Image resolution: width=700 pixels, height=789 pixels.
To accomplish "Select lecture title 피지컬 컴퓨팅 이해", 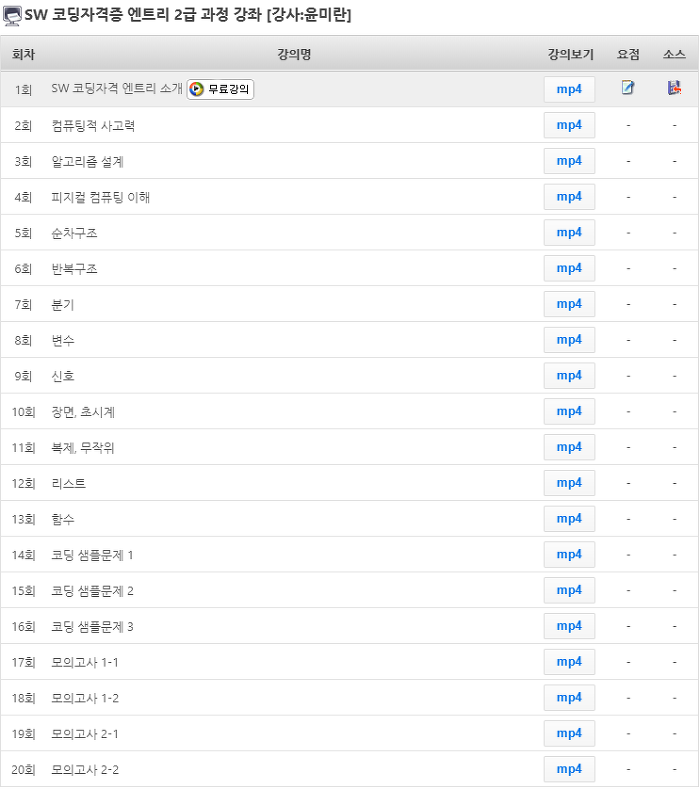I will click(101, 197).
